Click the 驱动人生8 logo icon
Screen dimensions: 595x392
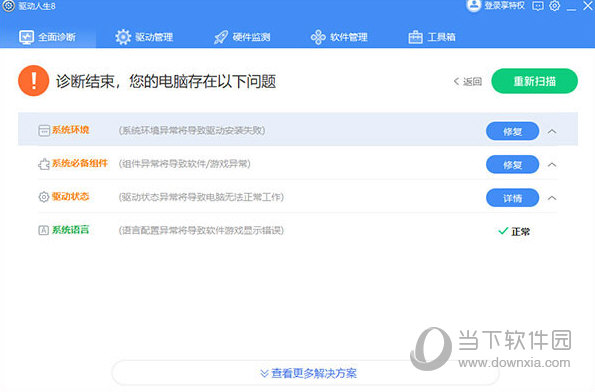(x=8, y=6)
